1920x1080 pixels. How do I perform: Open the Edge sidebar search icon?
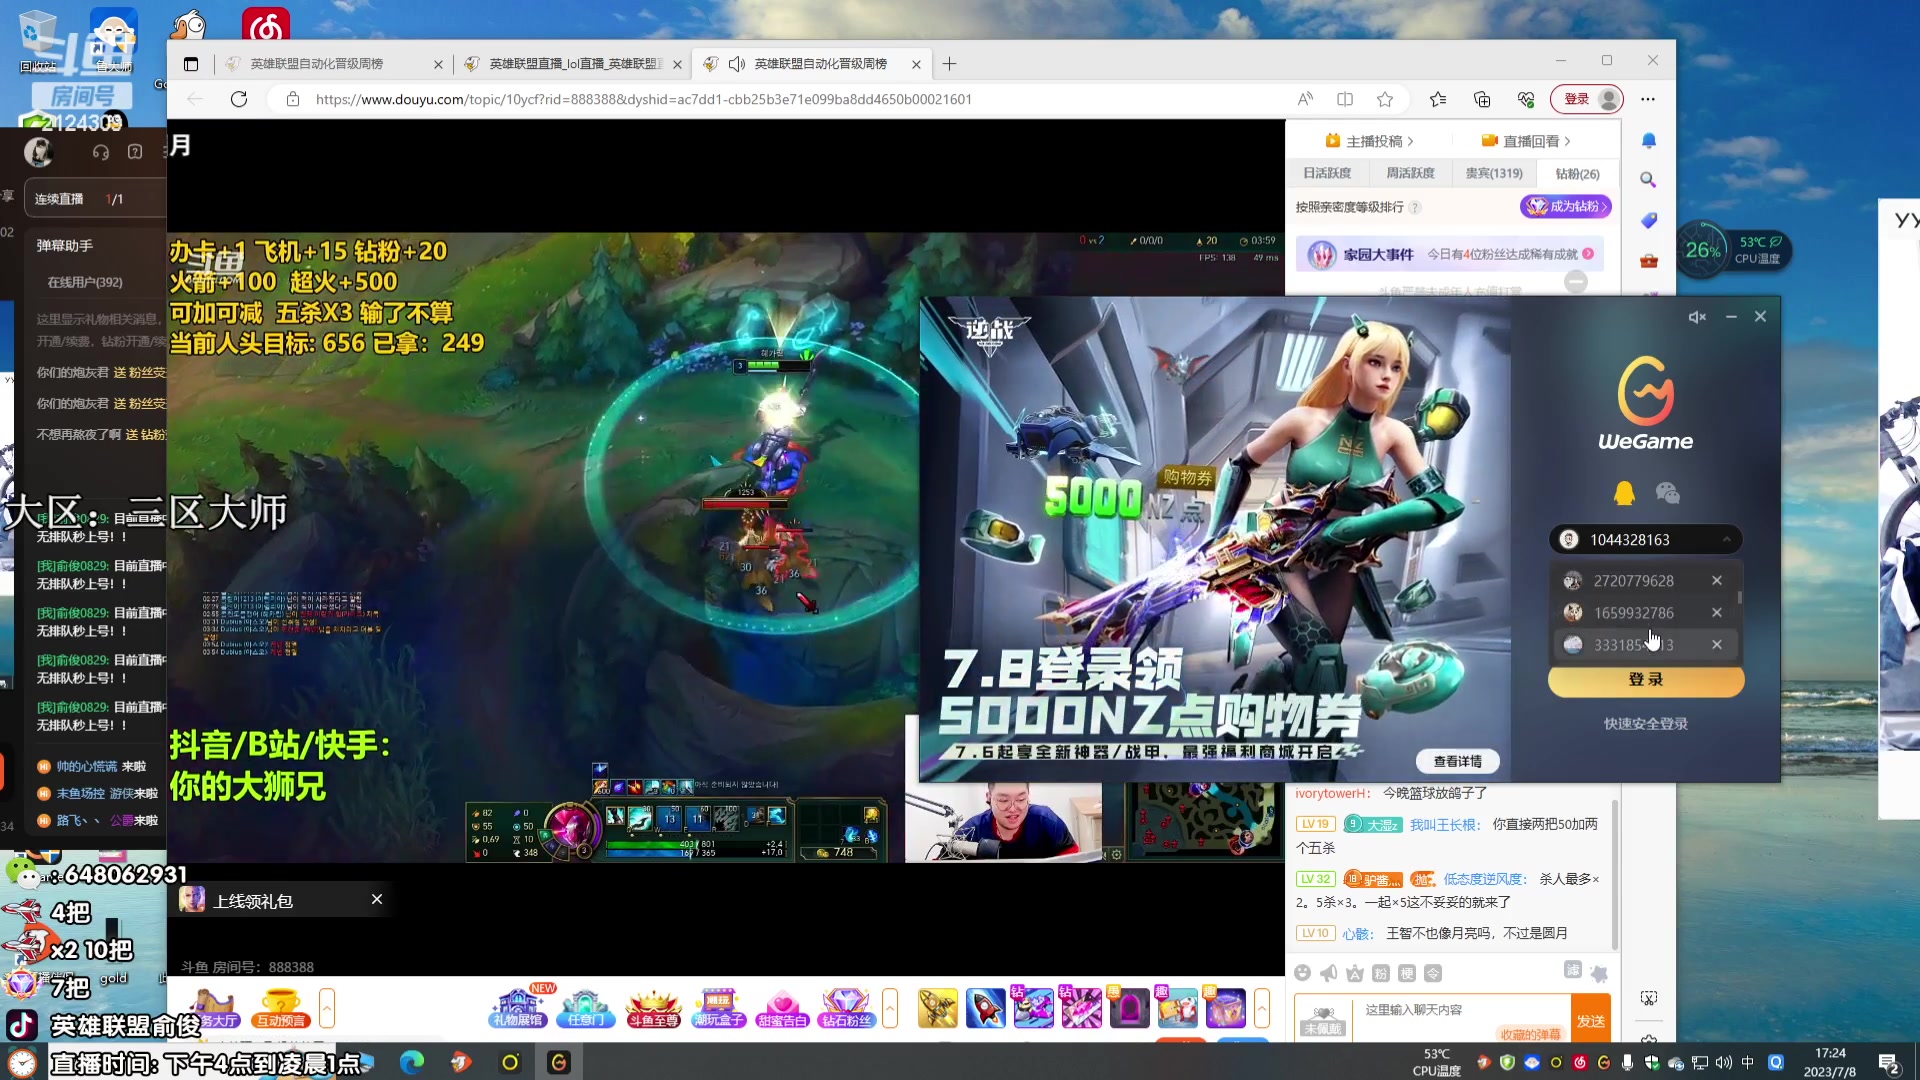click(1648, 180)
